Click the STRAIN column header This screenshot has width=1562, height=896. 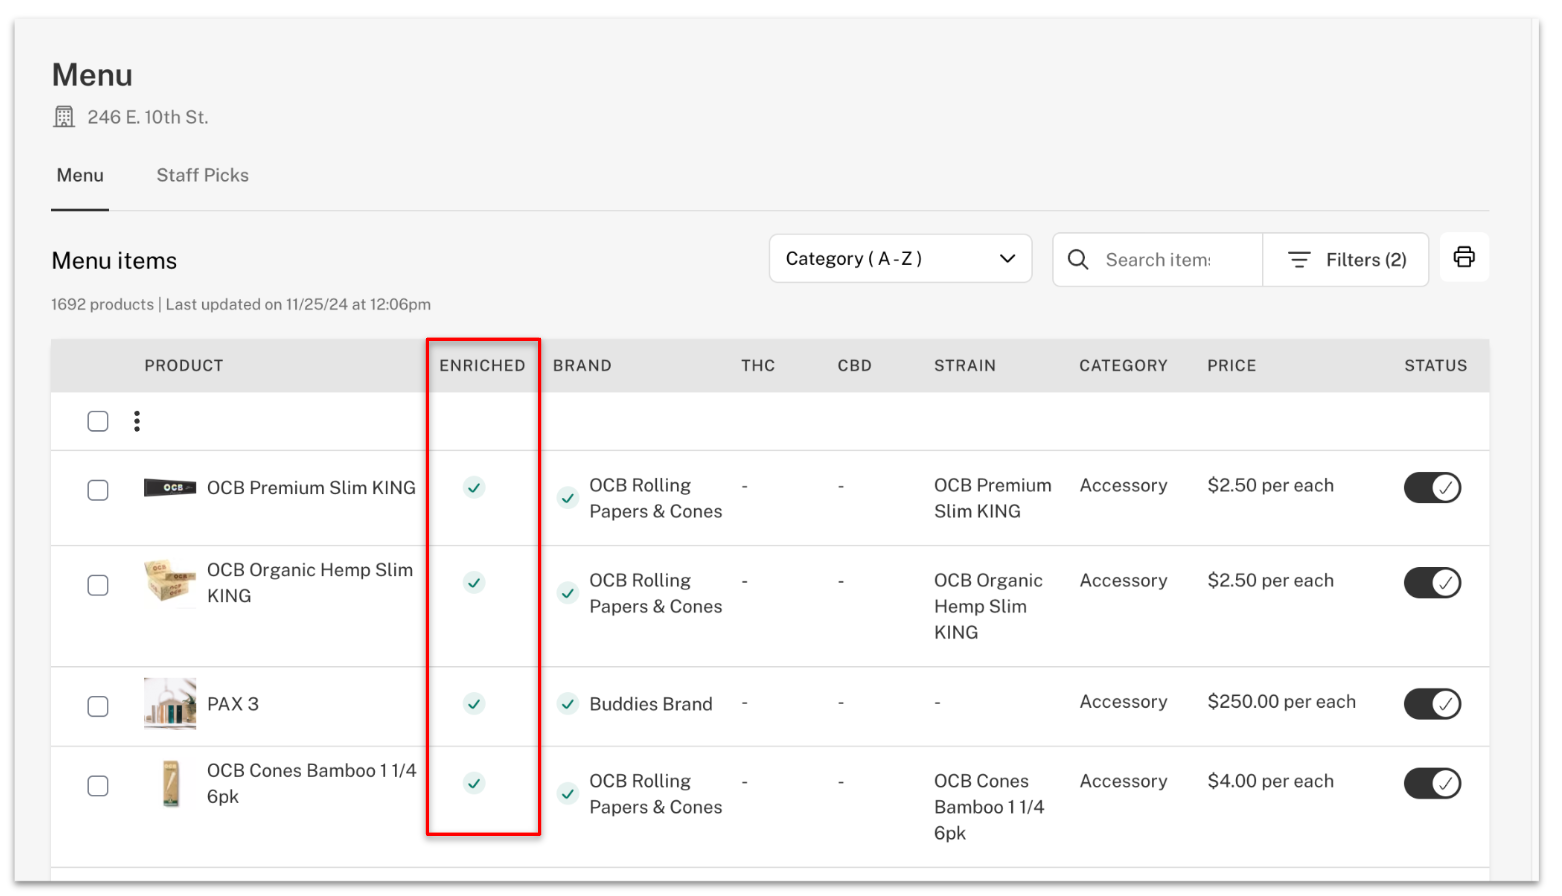(965, 366)
